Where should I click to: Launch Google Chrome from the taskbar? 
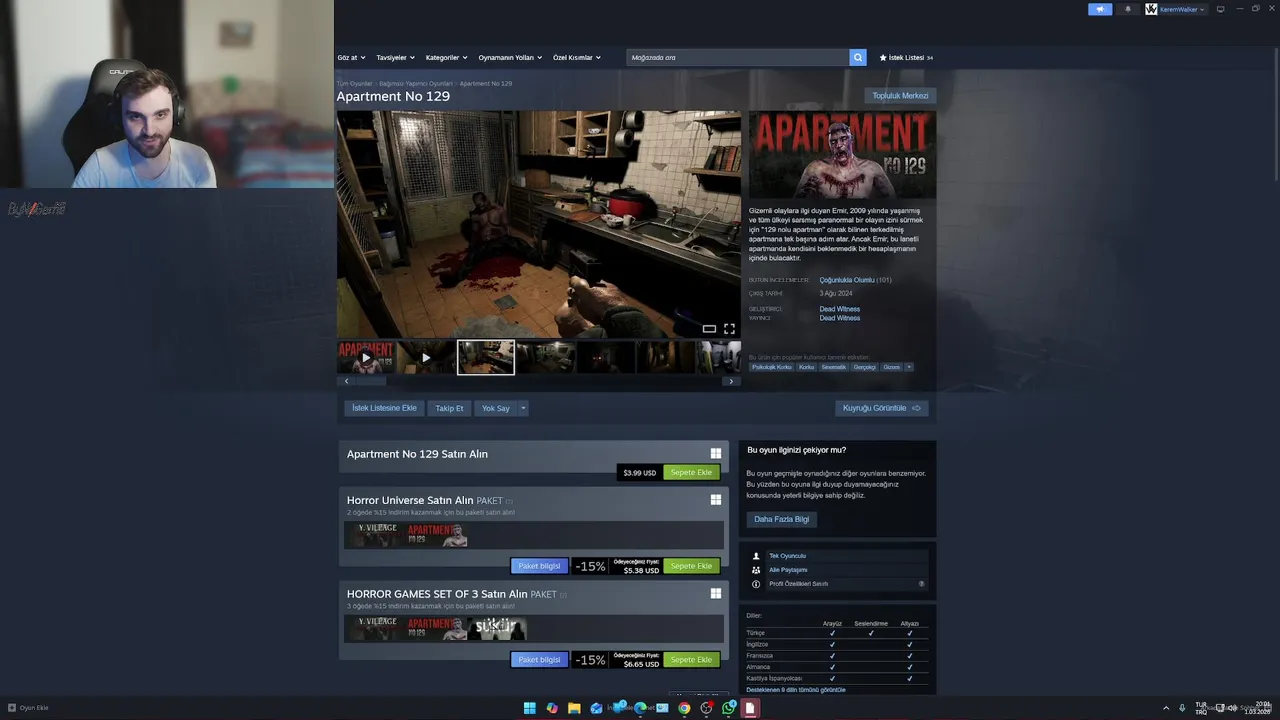684,708
